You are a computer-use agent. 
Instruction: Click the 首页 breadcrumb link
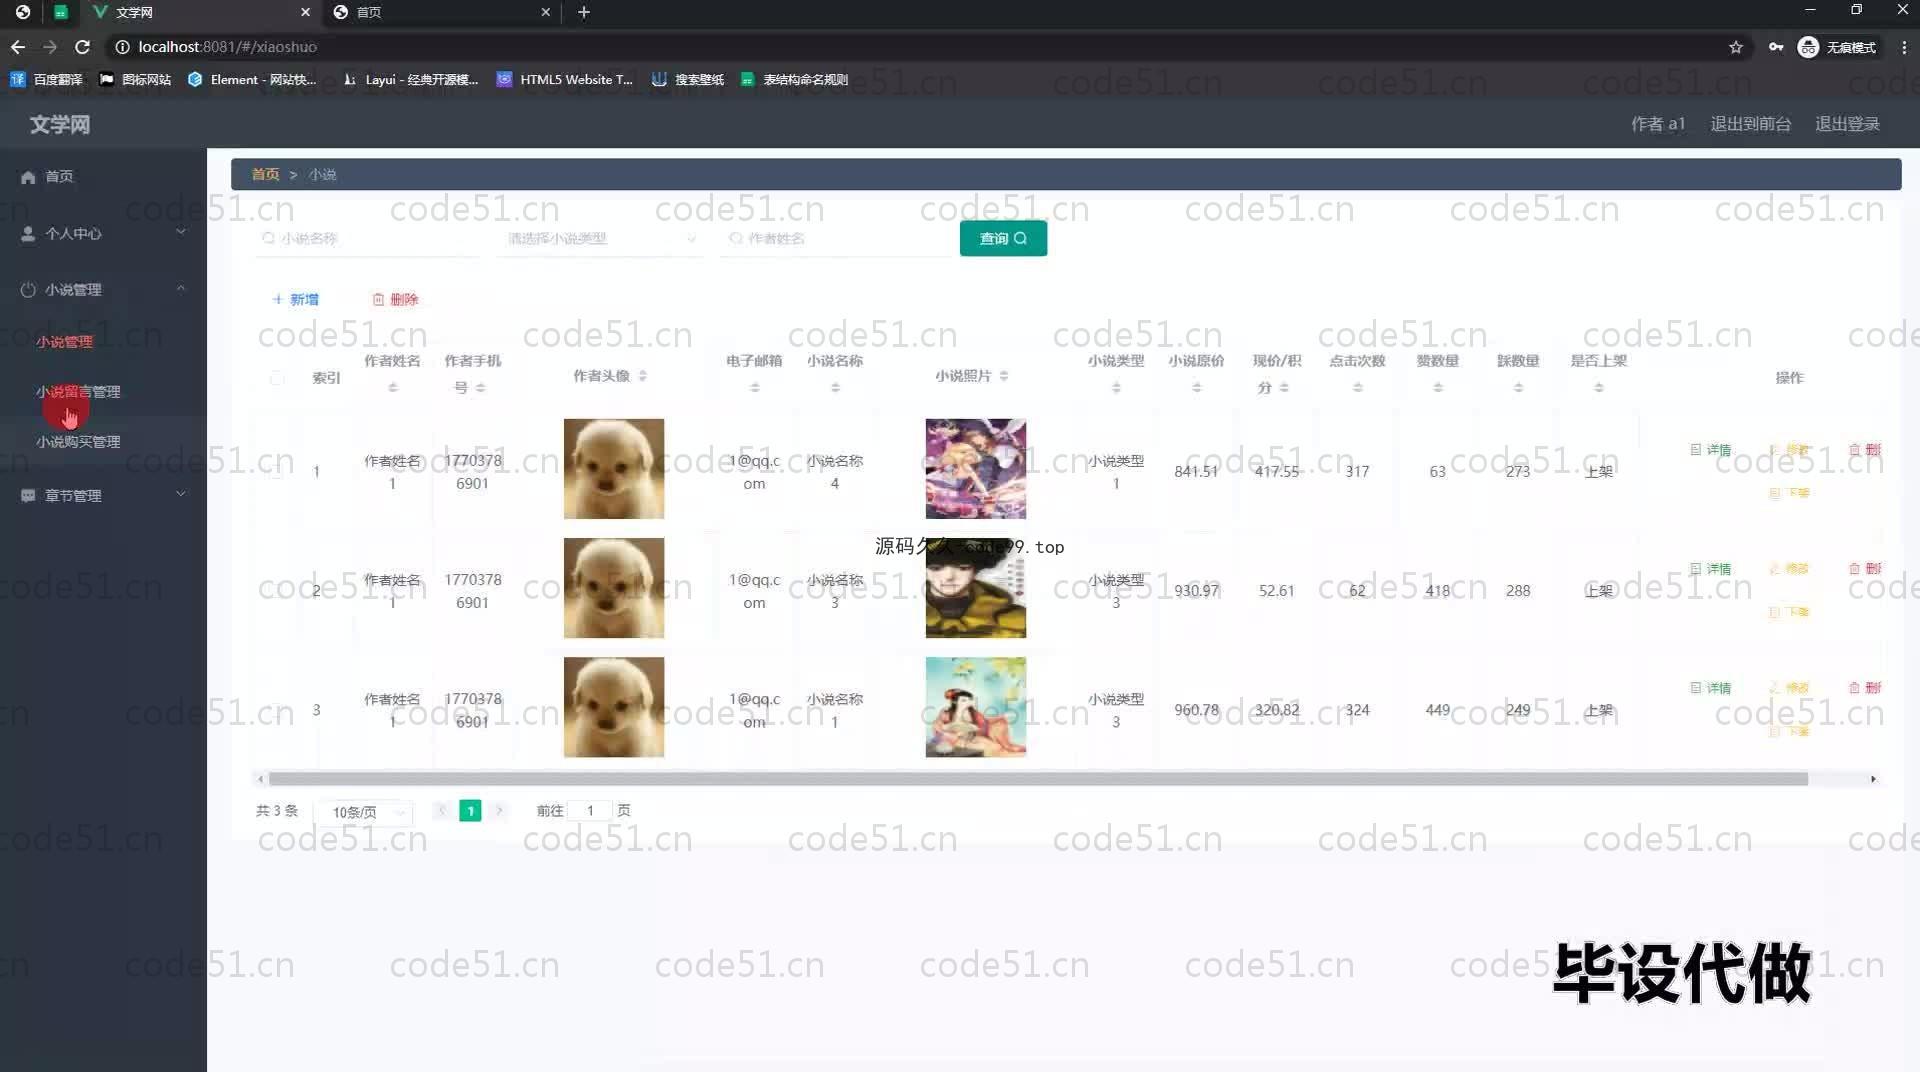tap(265, 174)
